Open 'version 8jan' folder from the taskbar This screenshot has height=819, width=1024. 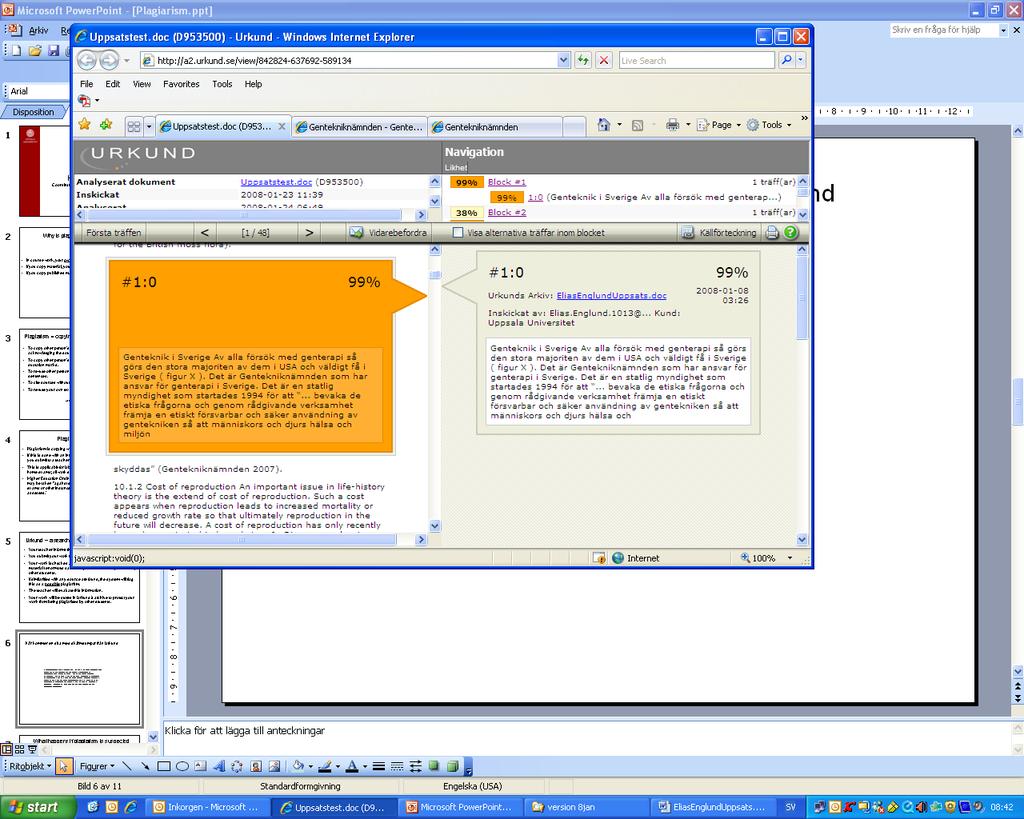(585, 807)
